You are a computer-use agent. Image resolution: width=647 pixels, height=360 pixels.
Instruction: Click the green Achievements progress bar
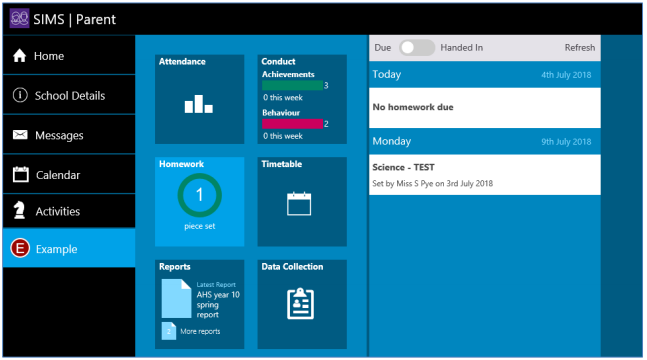pos(292,85)
